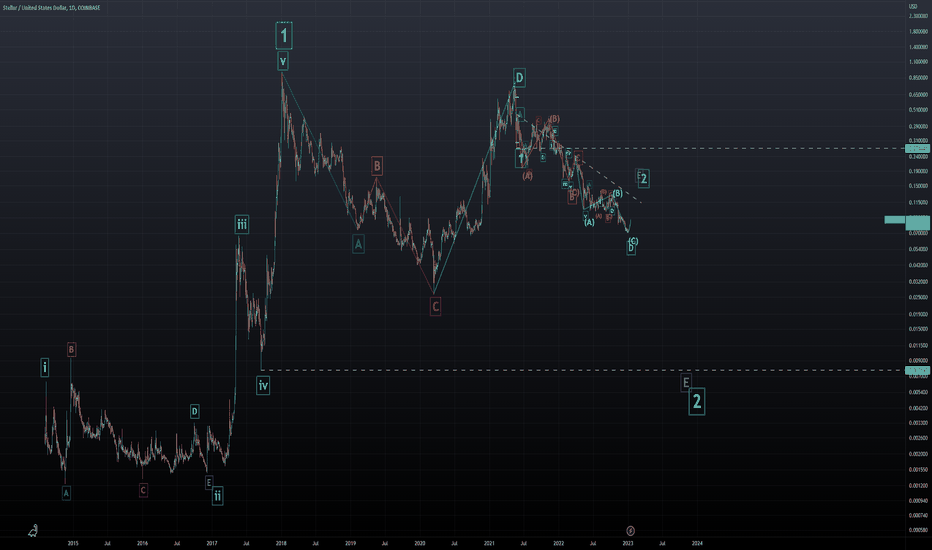This screenshot has width=932, height=550.
Task: Select the teal '(A)' label near mid 2022
Action: (588, 222)
